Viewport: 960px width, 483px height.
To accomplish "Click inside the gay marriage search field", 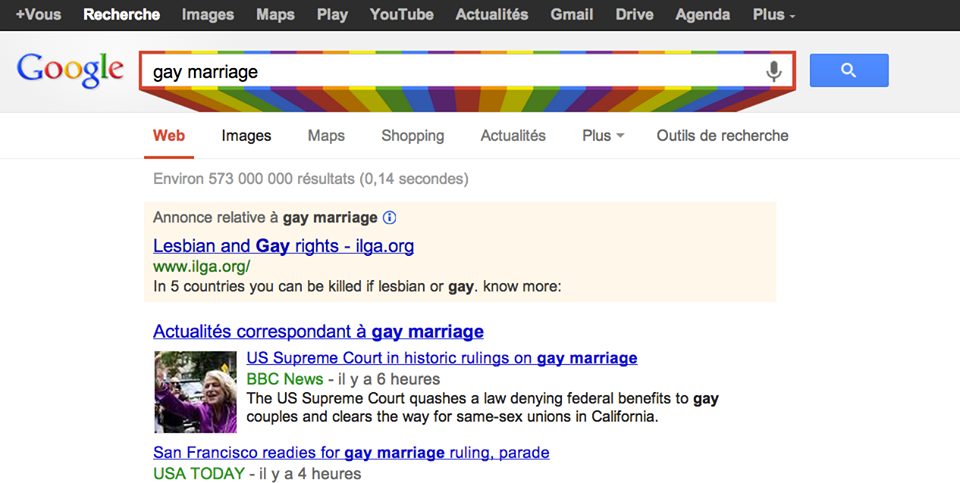I will click(450, 72).
